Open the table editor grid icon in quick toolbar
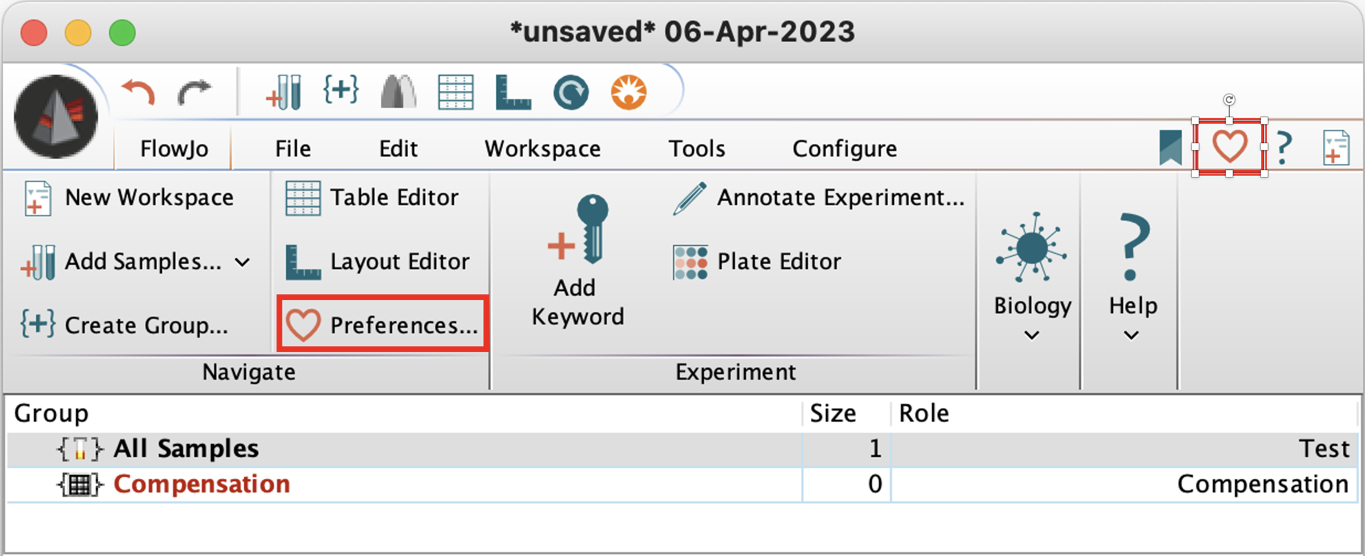This screenshot has width=1365, height=556. [456, 92]
